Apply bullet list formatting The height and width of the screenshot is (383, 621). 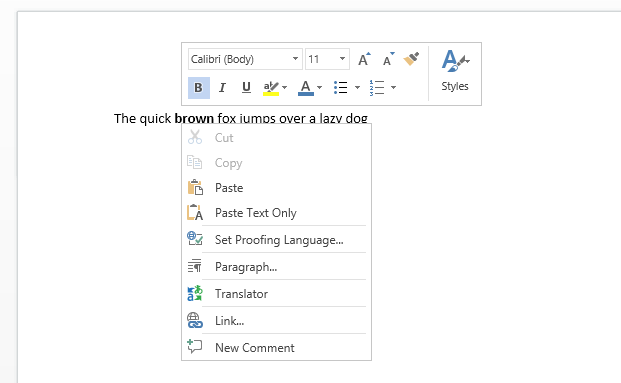pos(340,88)
